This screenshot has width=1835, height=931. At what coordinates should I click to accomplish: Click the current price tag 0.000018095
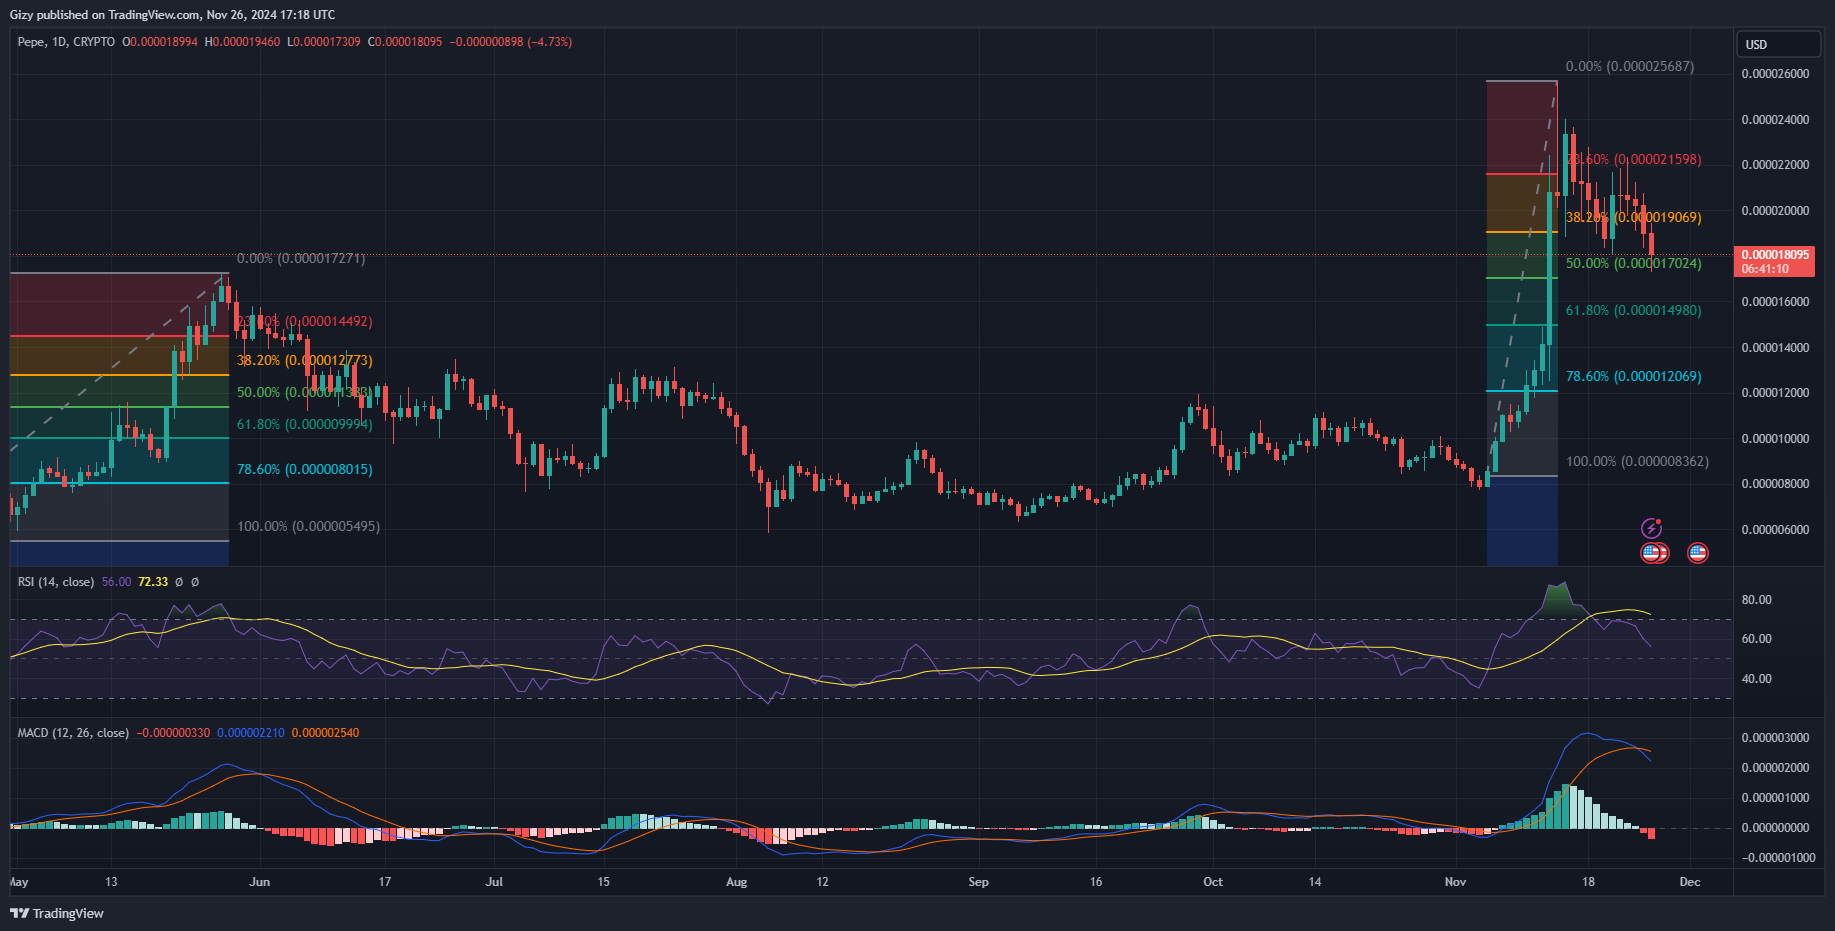[1775, 255]
